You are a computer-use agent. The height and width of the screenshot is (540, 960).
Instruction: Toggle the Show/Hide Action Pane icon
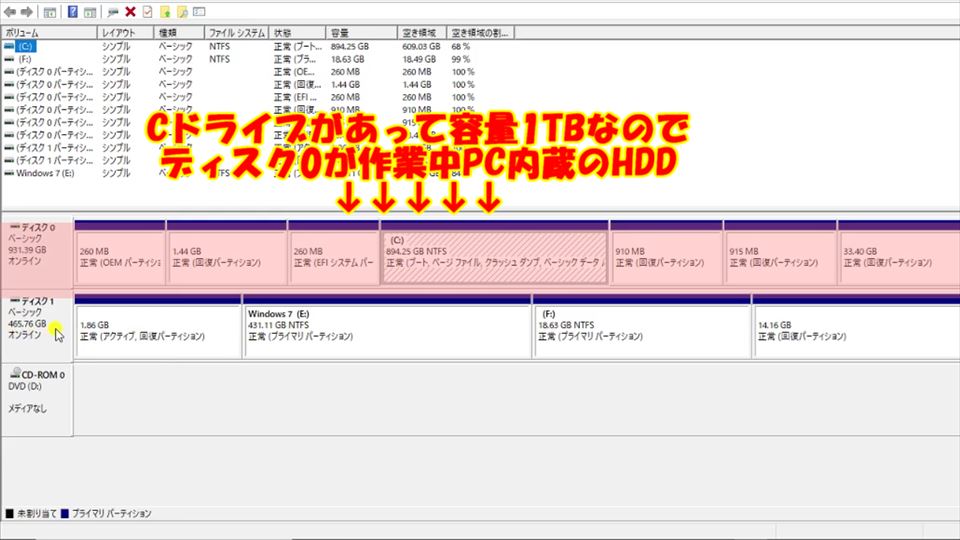[90, 12]
